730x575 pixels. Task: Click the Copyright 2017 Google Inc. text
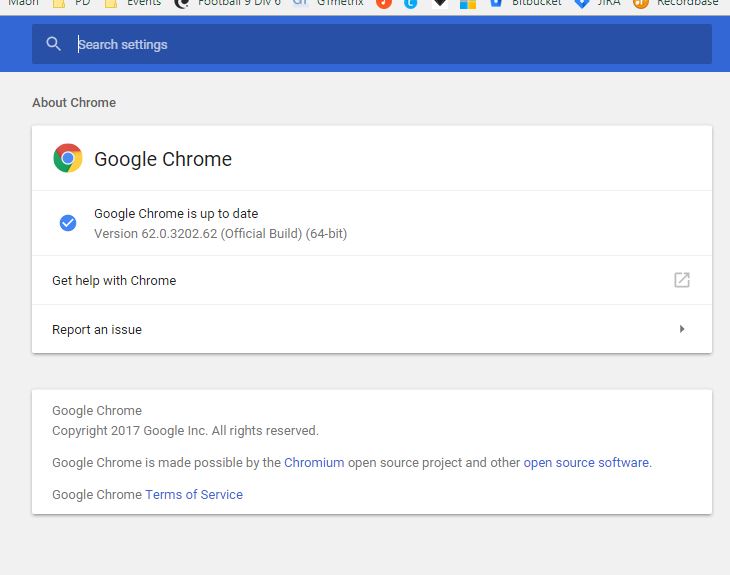[185, 431]
